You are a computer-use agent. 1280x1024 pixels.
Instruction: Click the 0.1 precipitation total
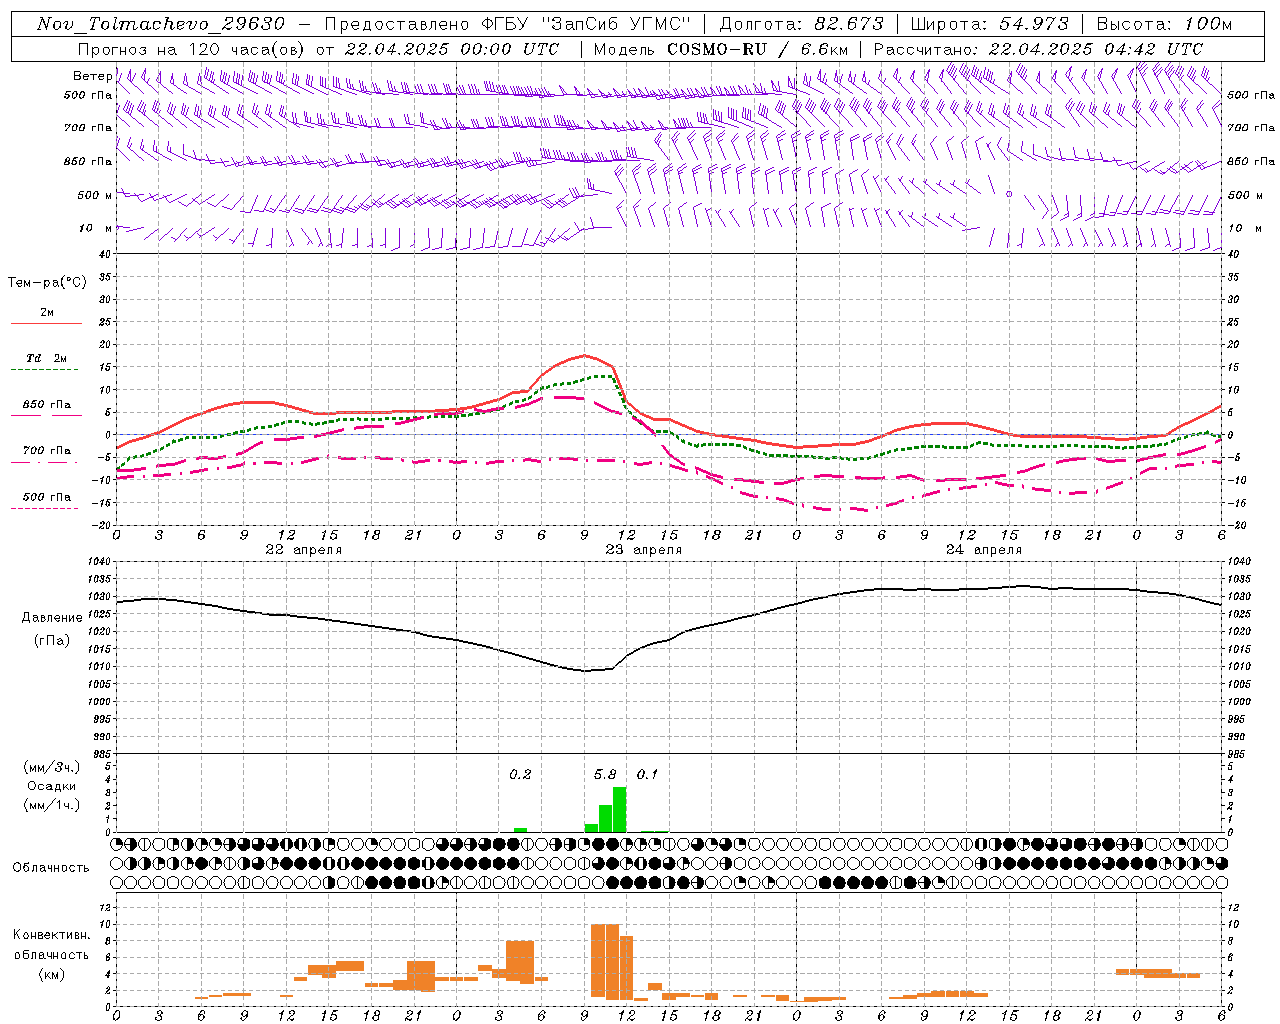point(647,775)
